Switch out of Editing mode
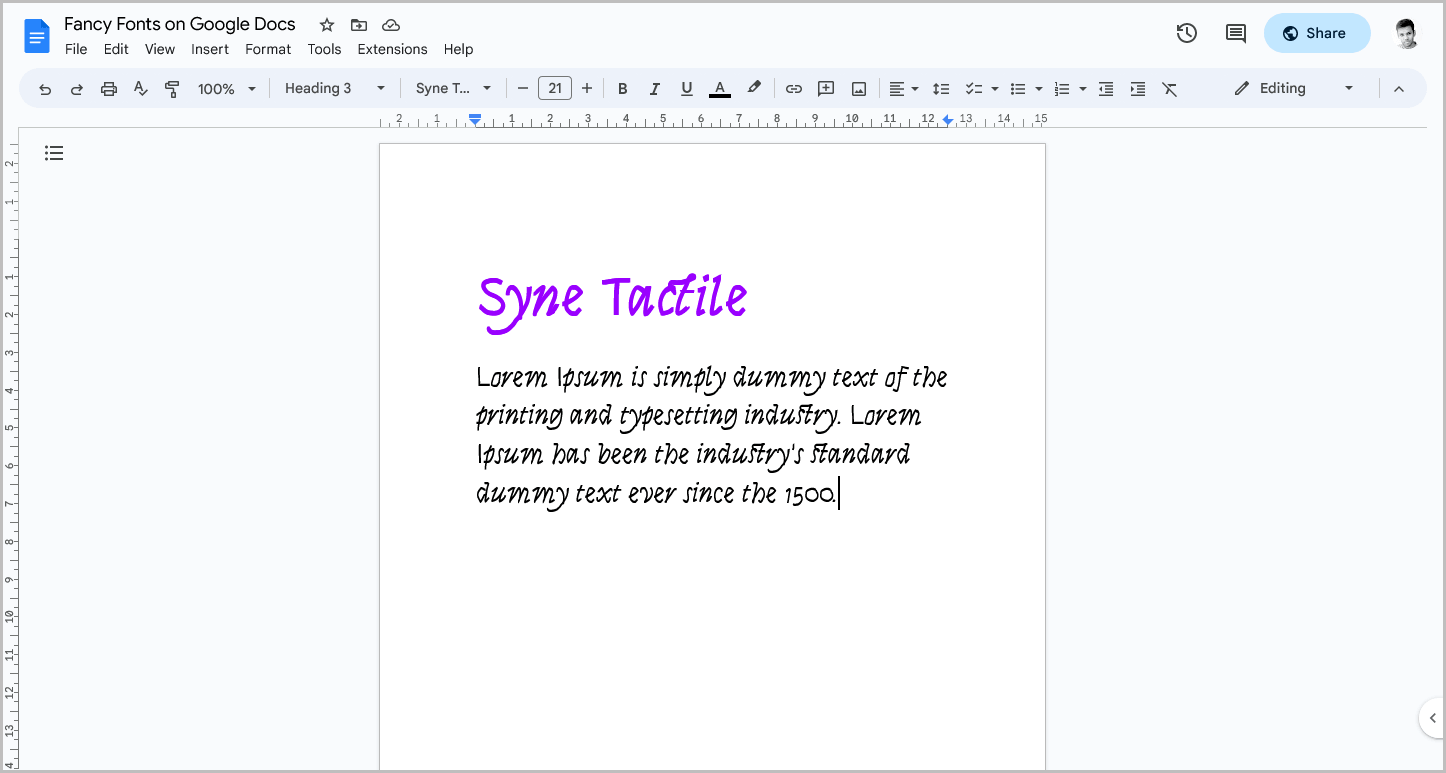The width and height of the screenshot is (1446, 773). point(1349,88)
